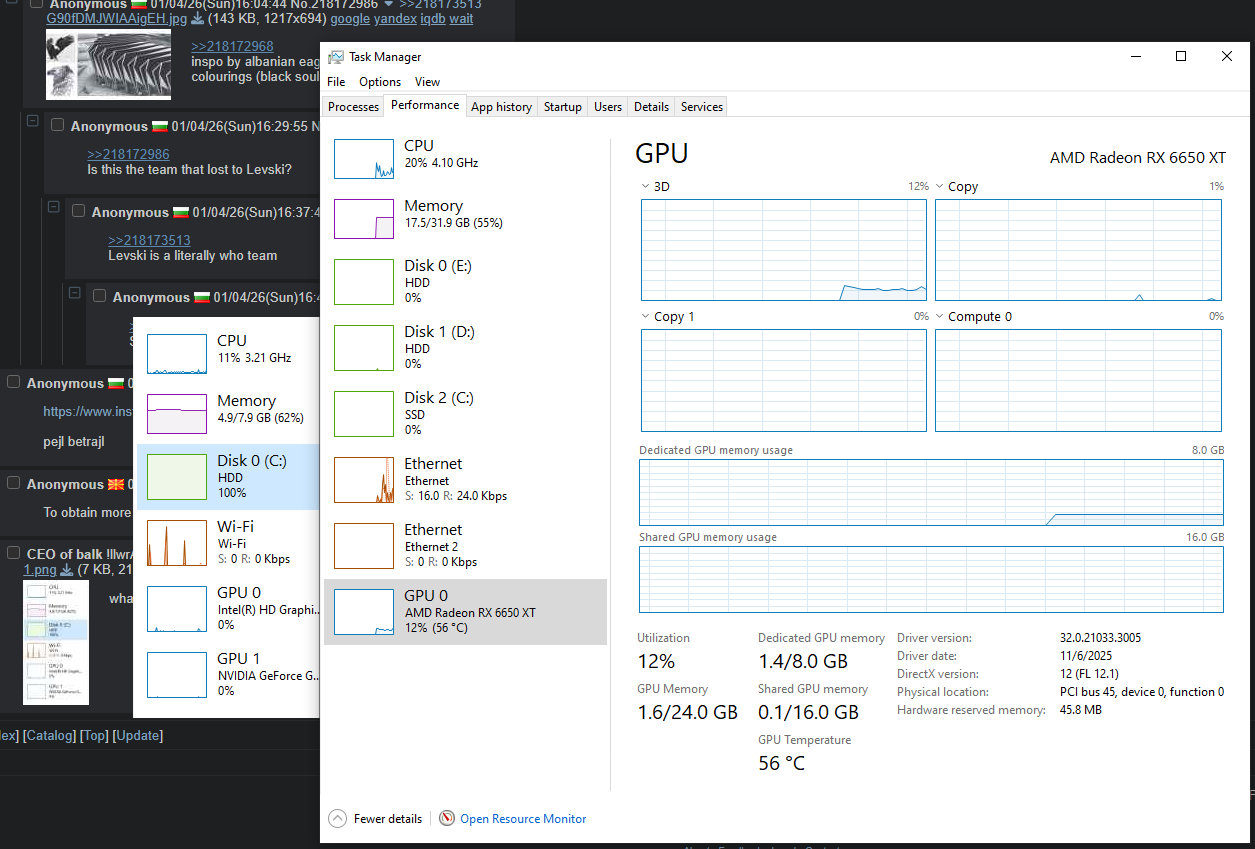Screen dimensions: 1255x849
Task: Click the Task Manager title bar app icon
Action: click(337, 57)
